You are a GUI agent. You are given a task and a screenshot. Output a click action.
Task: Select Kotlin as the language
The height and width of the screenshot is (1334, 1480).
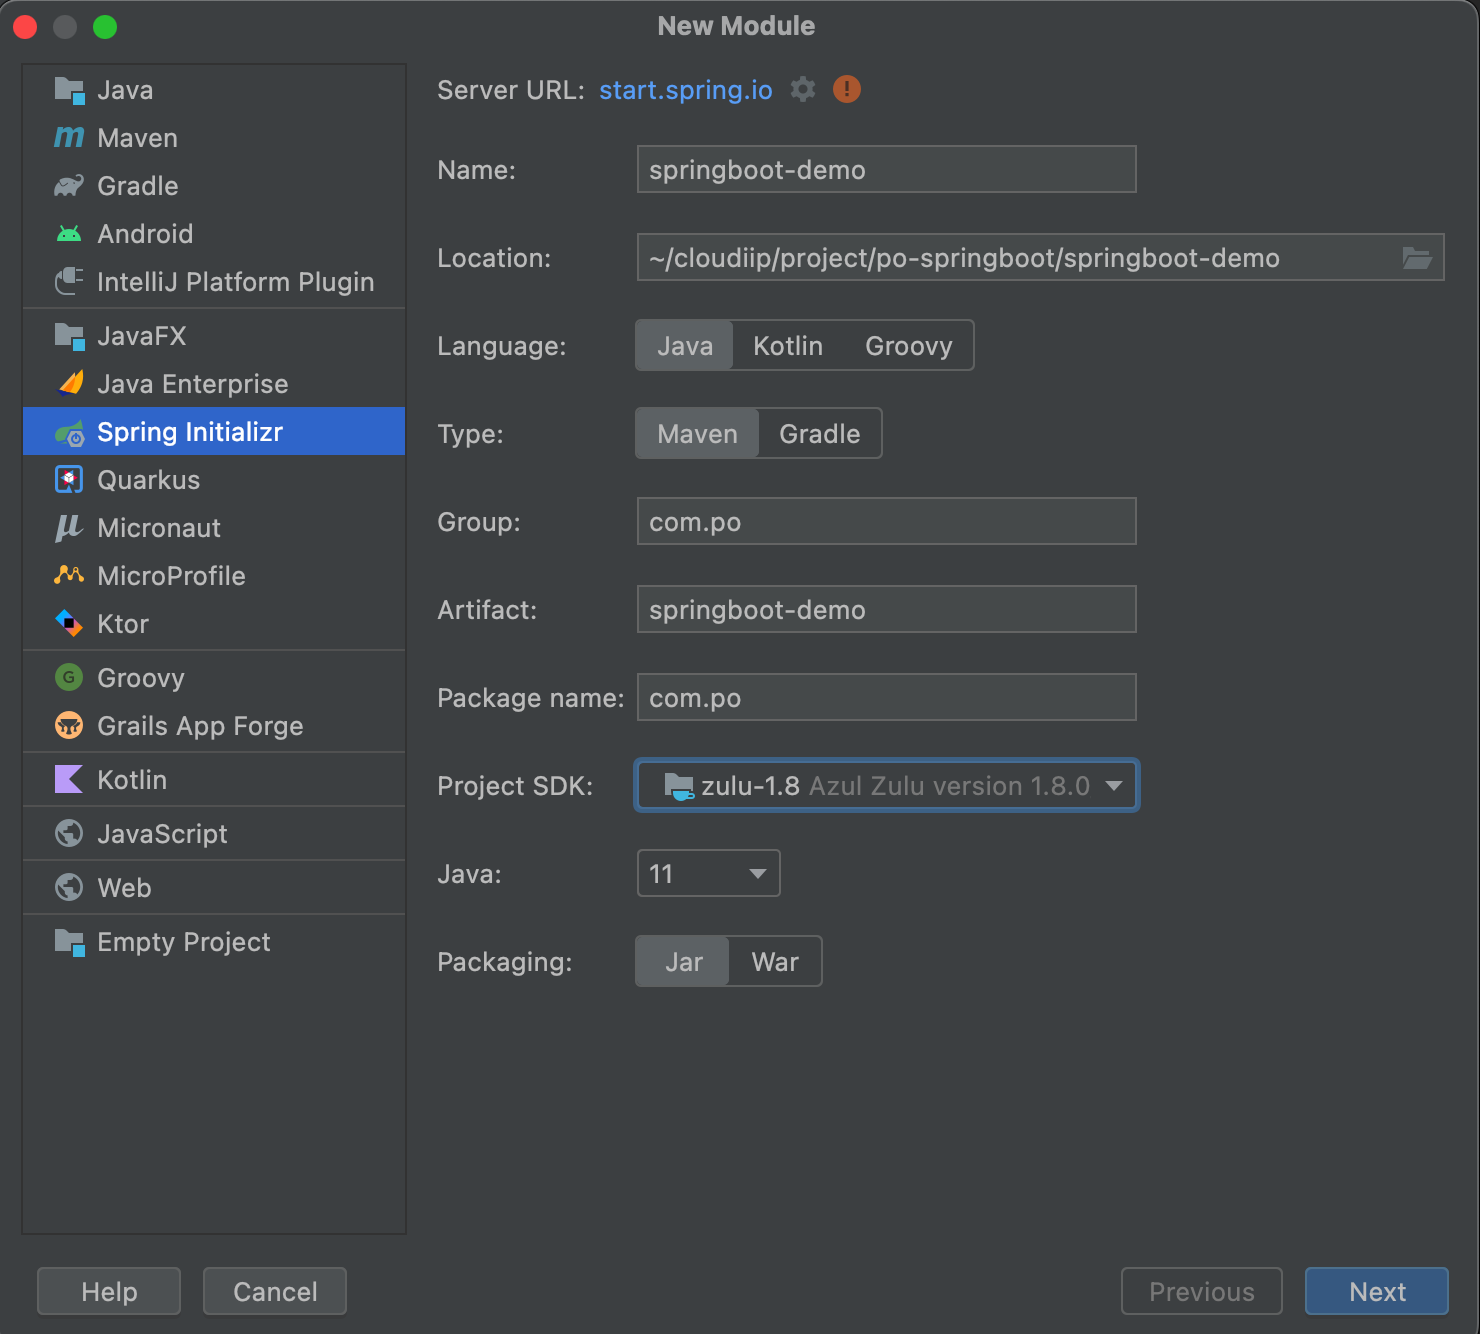pos(788,346)
